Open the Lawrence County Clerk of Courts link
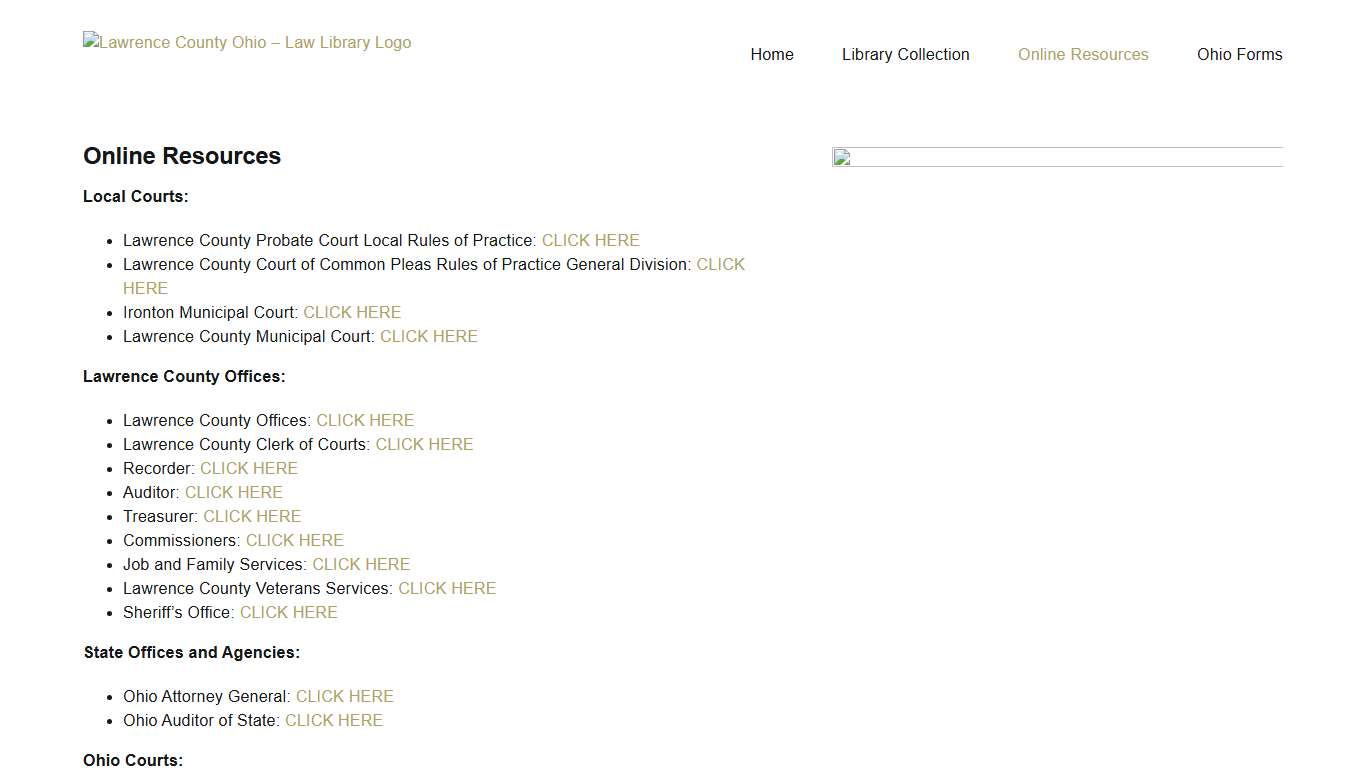Viewport: 1366px width, 768px height. [x=424, y=444]
